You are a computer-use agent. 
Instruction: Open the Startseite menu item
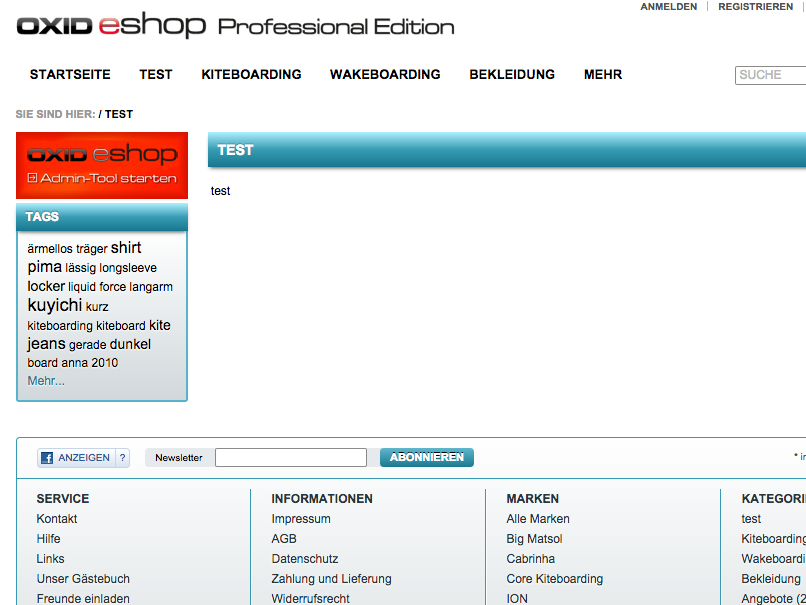click(x=70, y=75)
